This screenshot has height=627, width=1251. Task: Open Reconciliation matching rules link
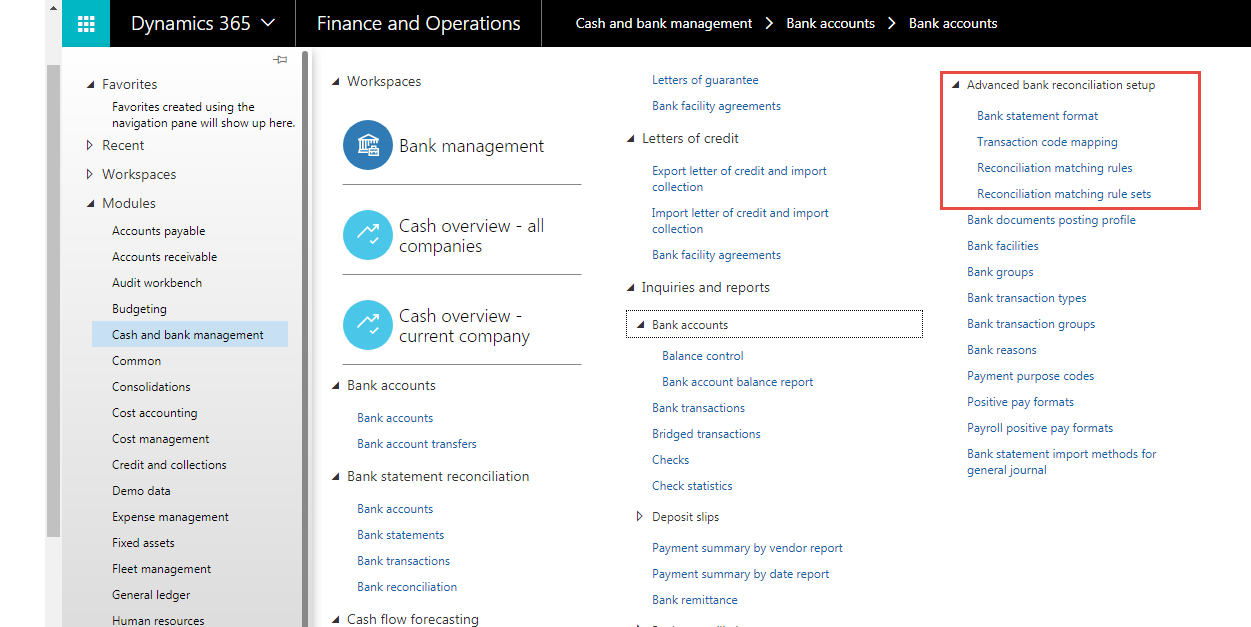pyautogui.click(x=1054, y=168)
